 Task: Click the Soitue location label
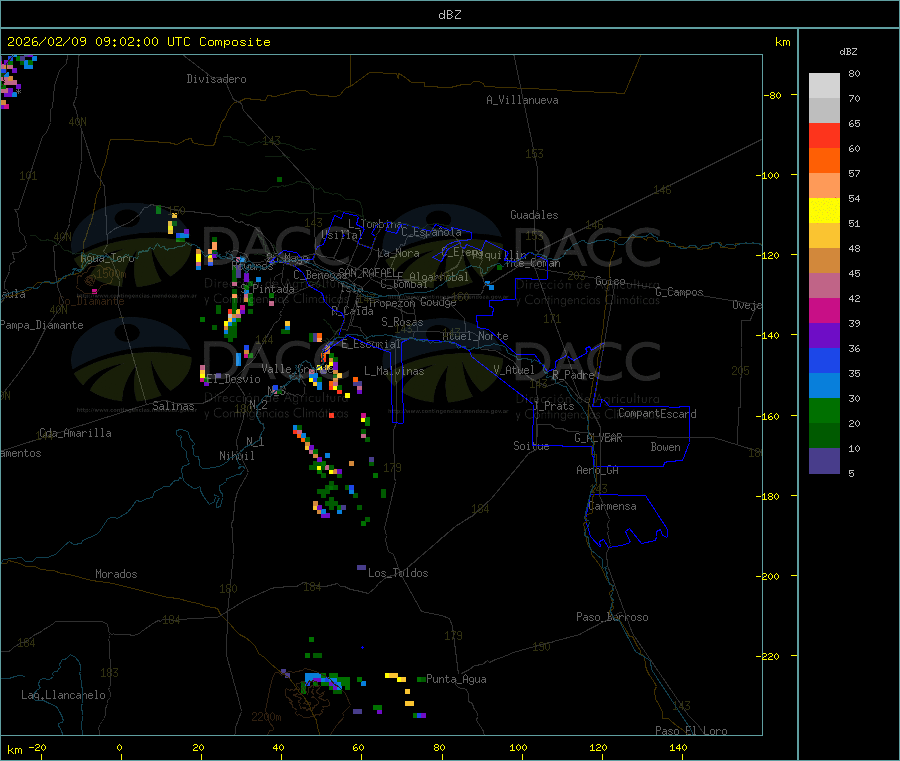click(531, 446)
